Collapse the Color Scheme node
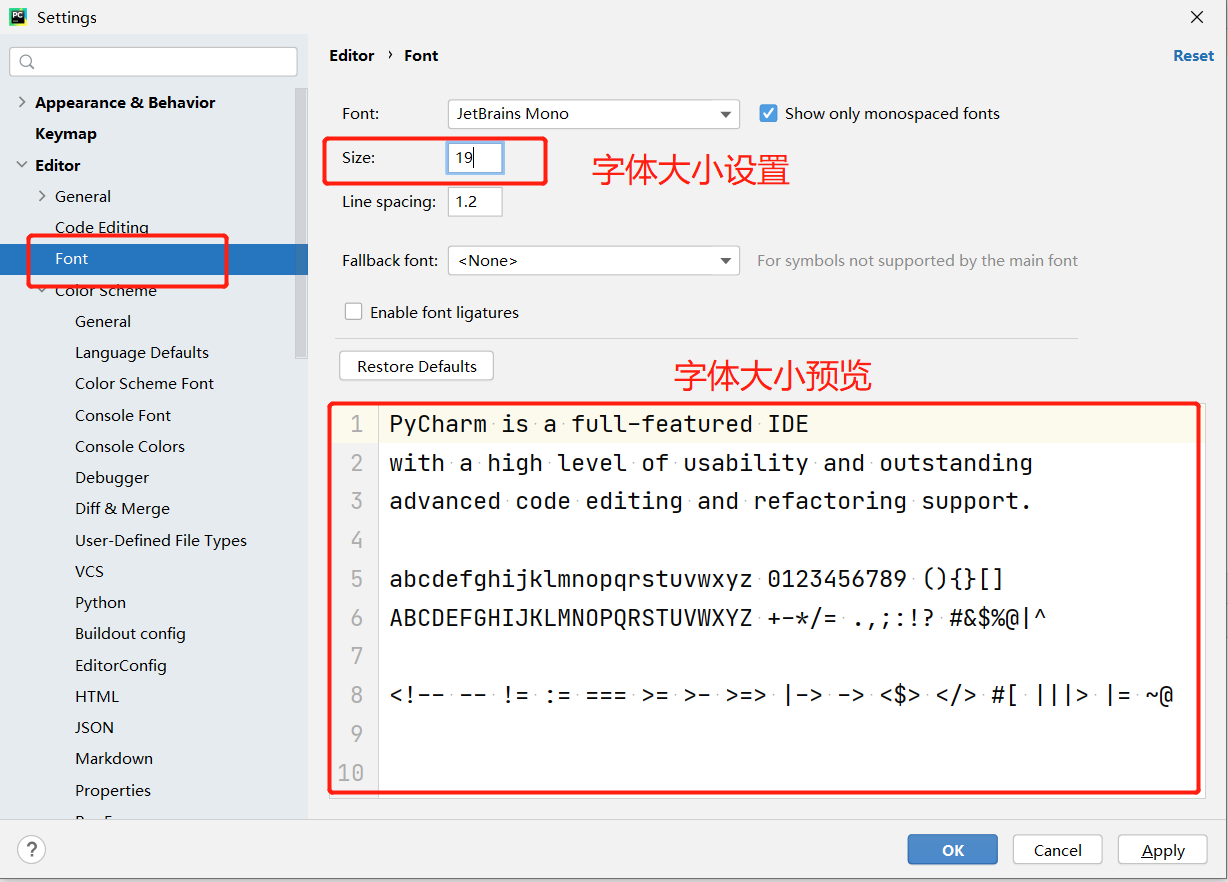Viewport: 1228px width, 882px height. pyautogui.click(x=42, y=290)
